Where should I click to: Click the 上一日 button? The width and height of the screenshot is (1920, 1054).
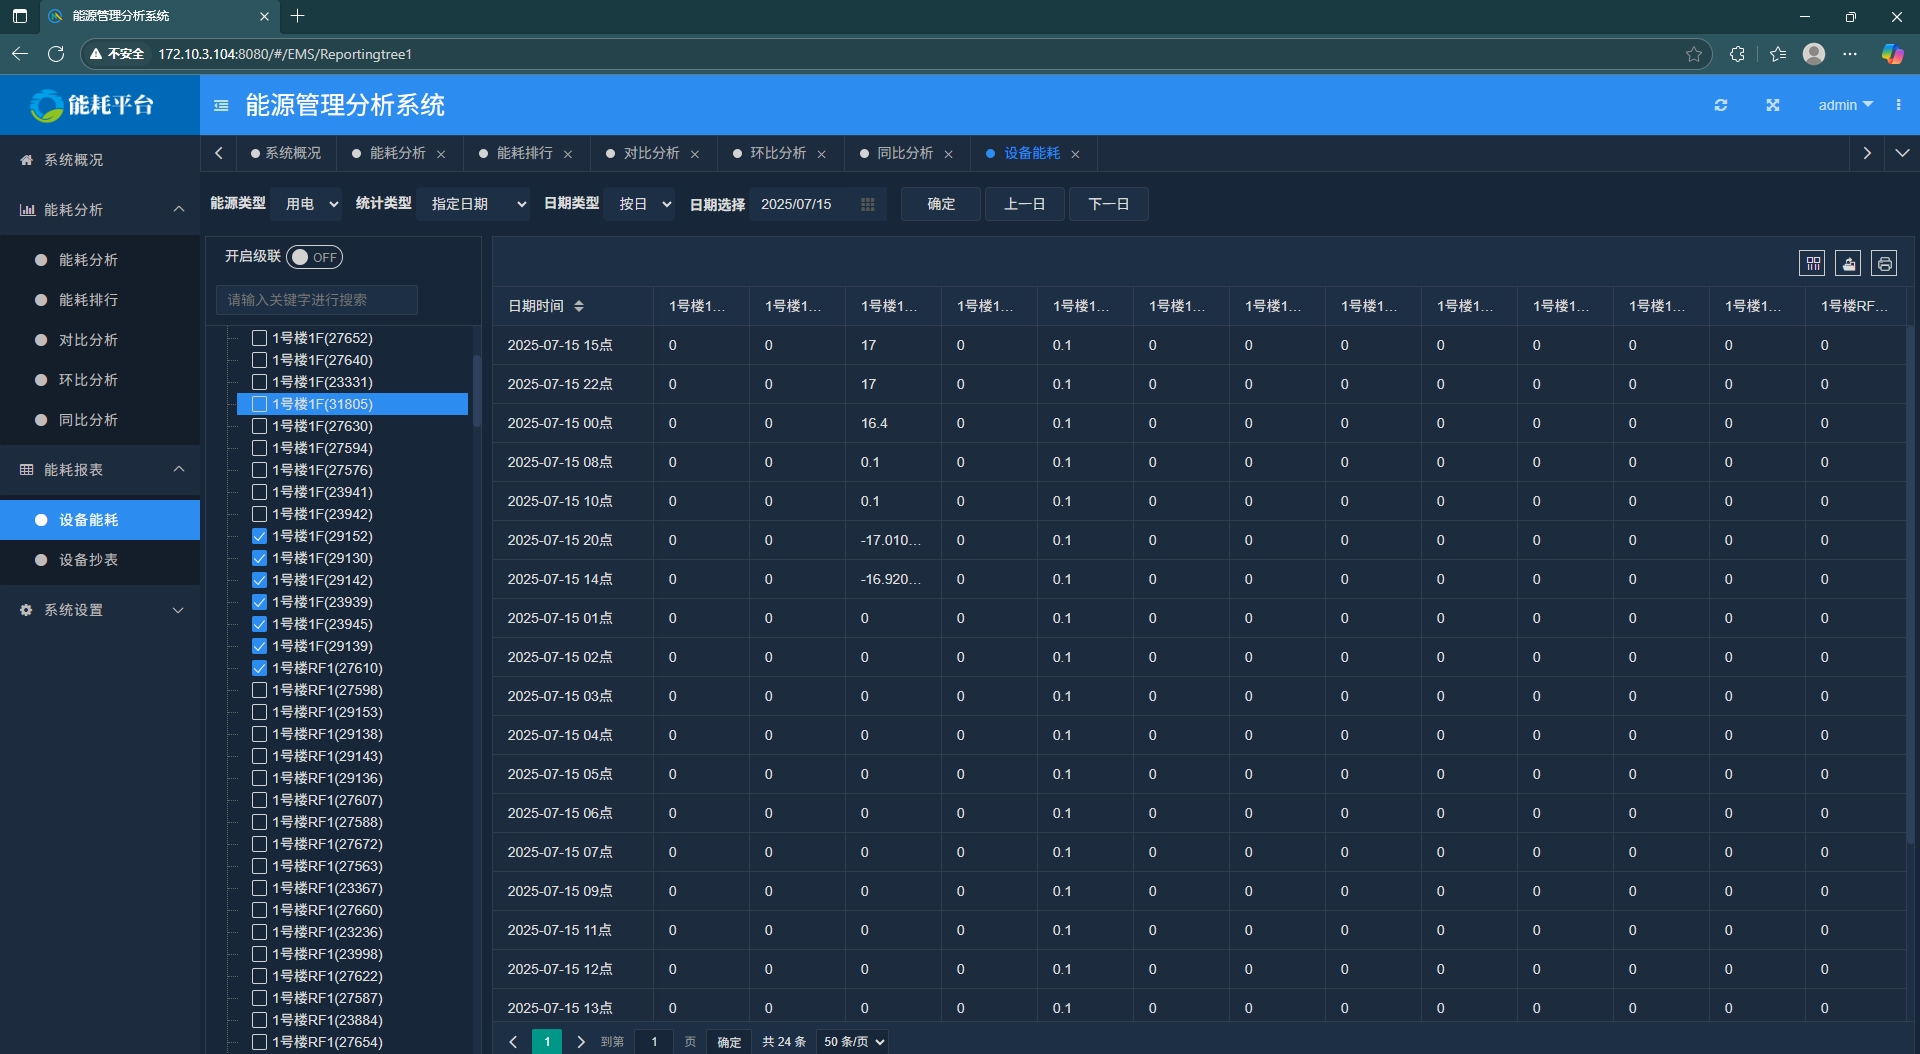click(1024, 204)
